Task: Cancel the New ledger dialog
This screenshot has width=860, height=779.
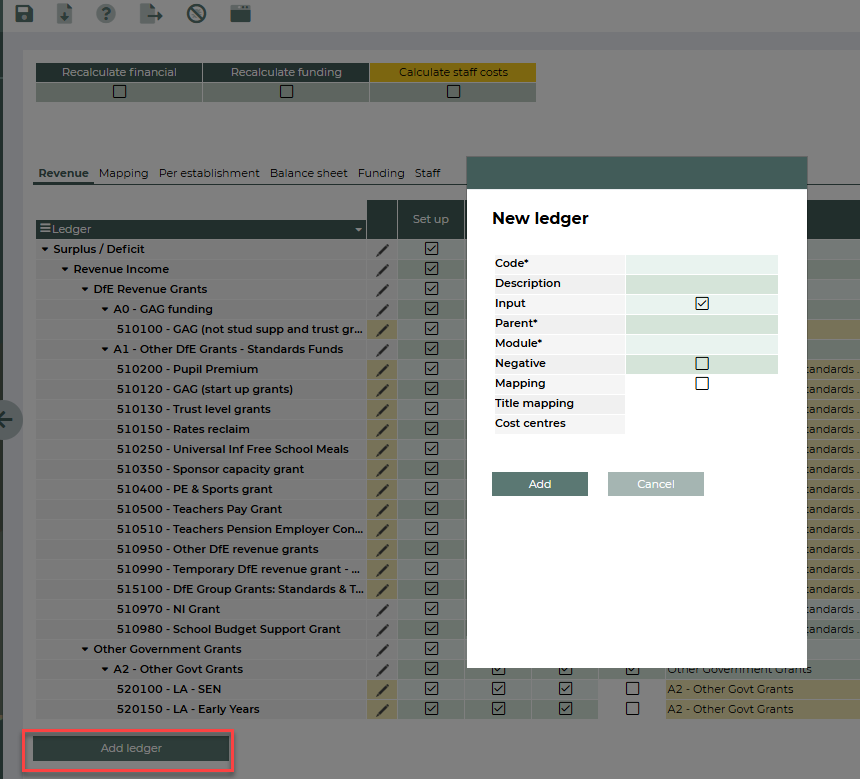Action: (x=655, y=484)
